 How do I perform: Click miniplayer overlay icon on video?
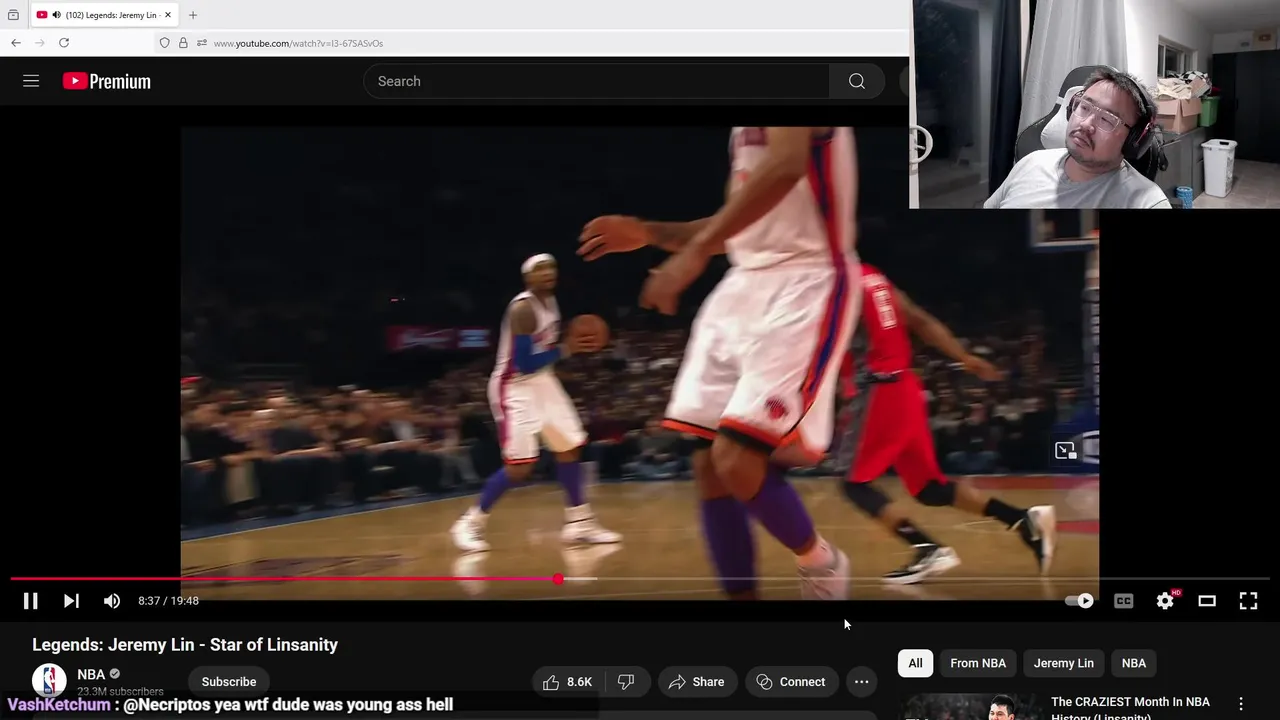1066,451
